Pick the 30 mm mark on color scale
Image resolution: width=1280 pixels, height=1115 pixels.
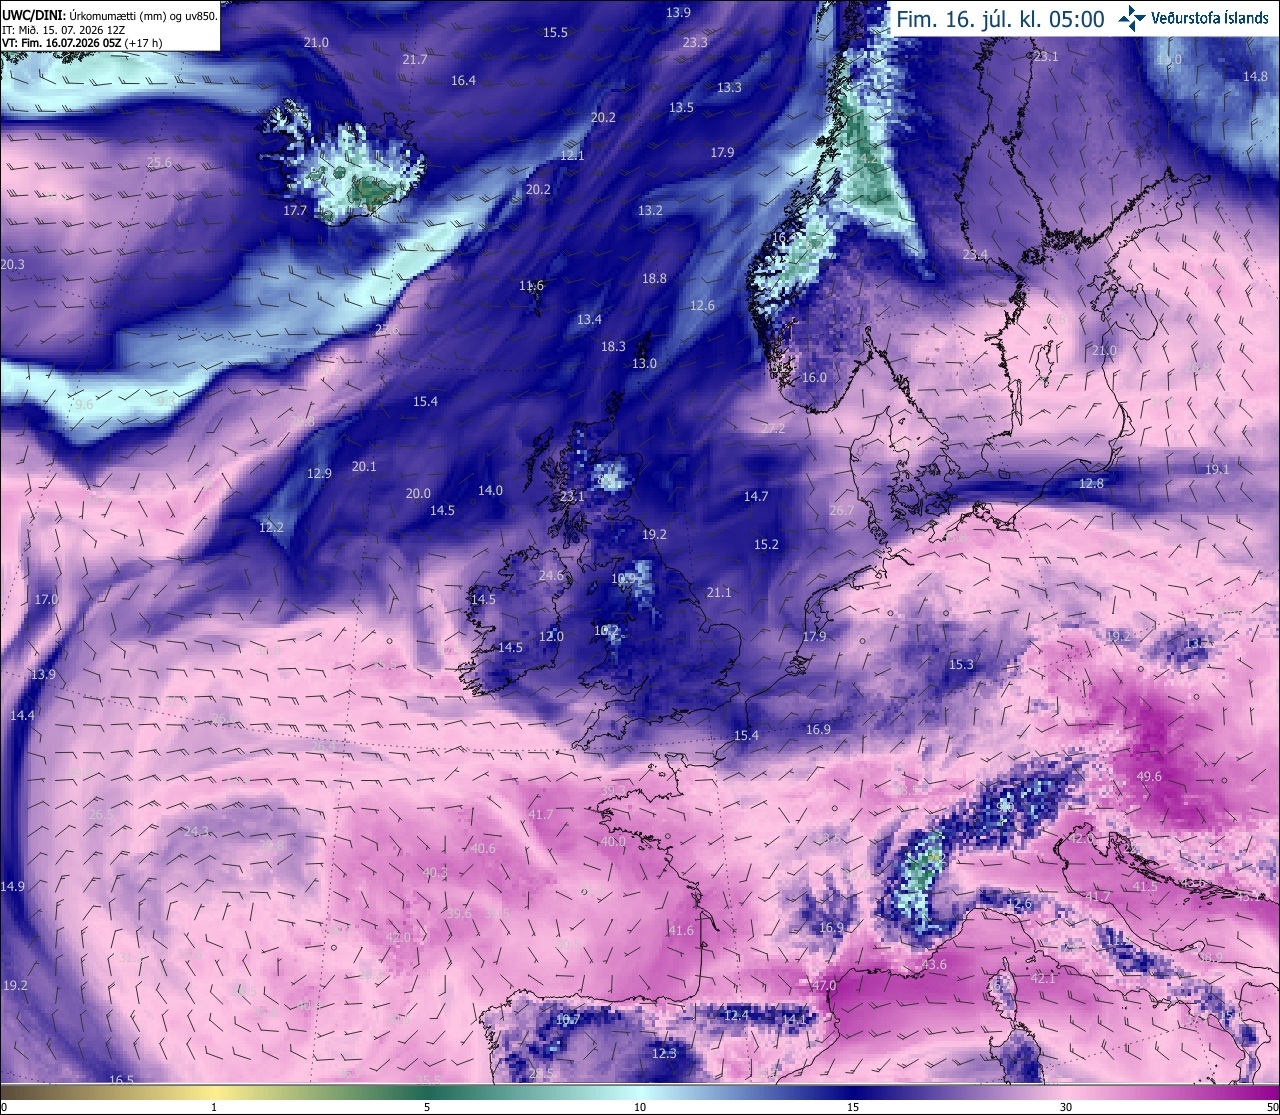click(x=1066, y=1106)
